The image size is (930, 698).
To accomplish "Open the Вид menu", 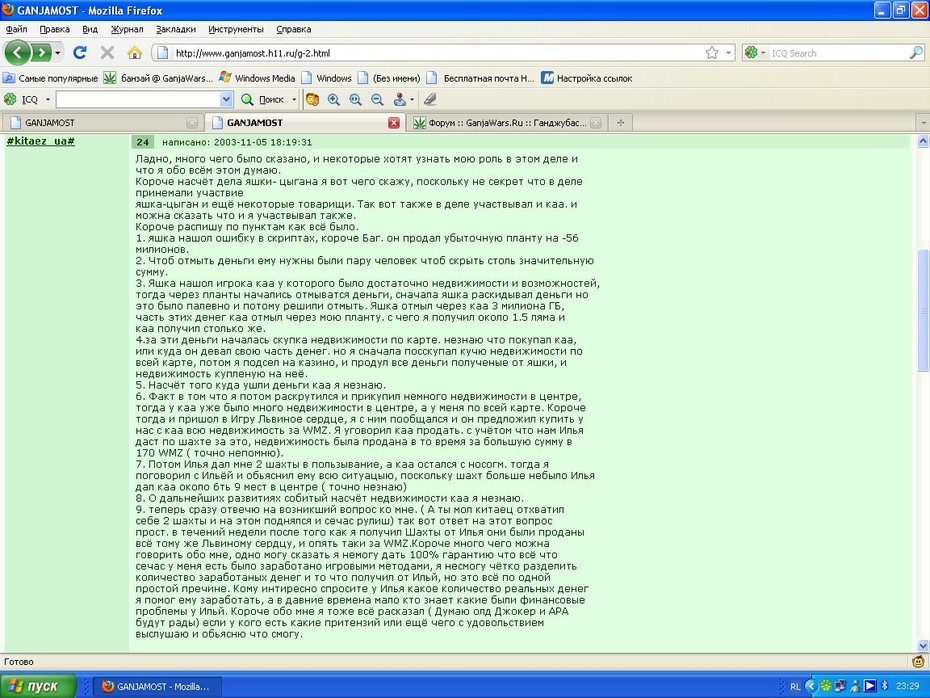I will click(90, 29).
